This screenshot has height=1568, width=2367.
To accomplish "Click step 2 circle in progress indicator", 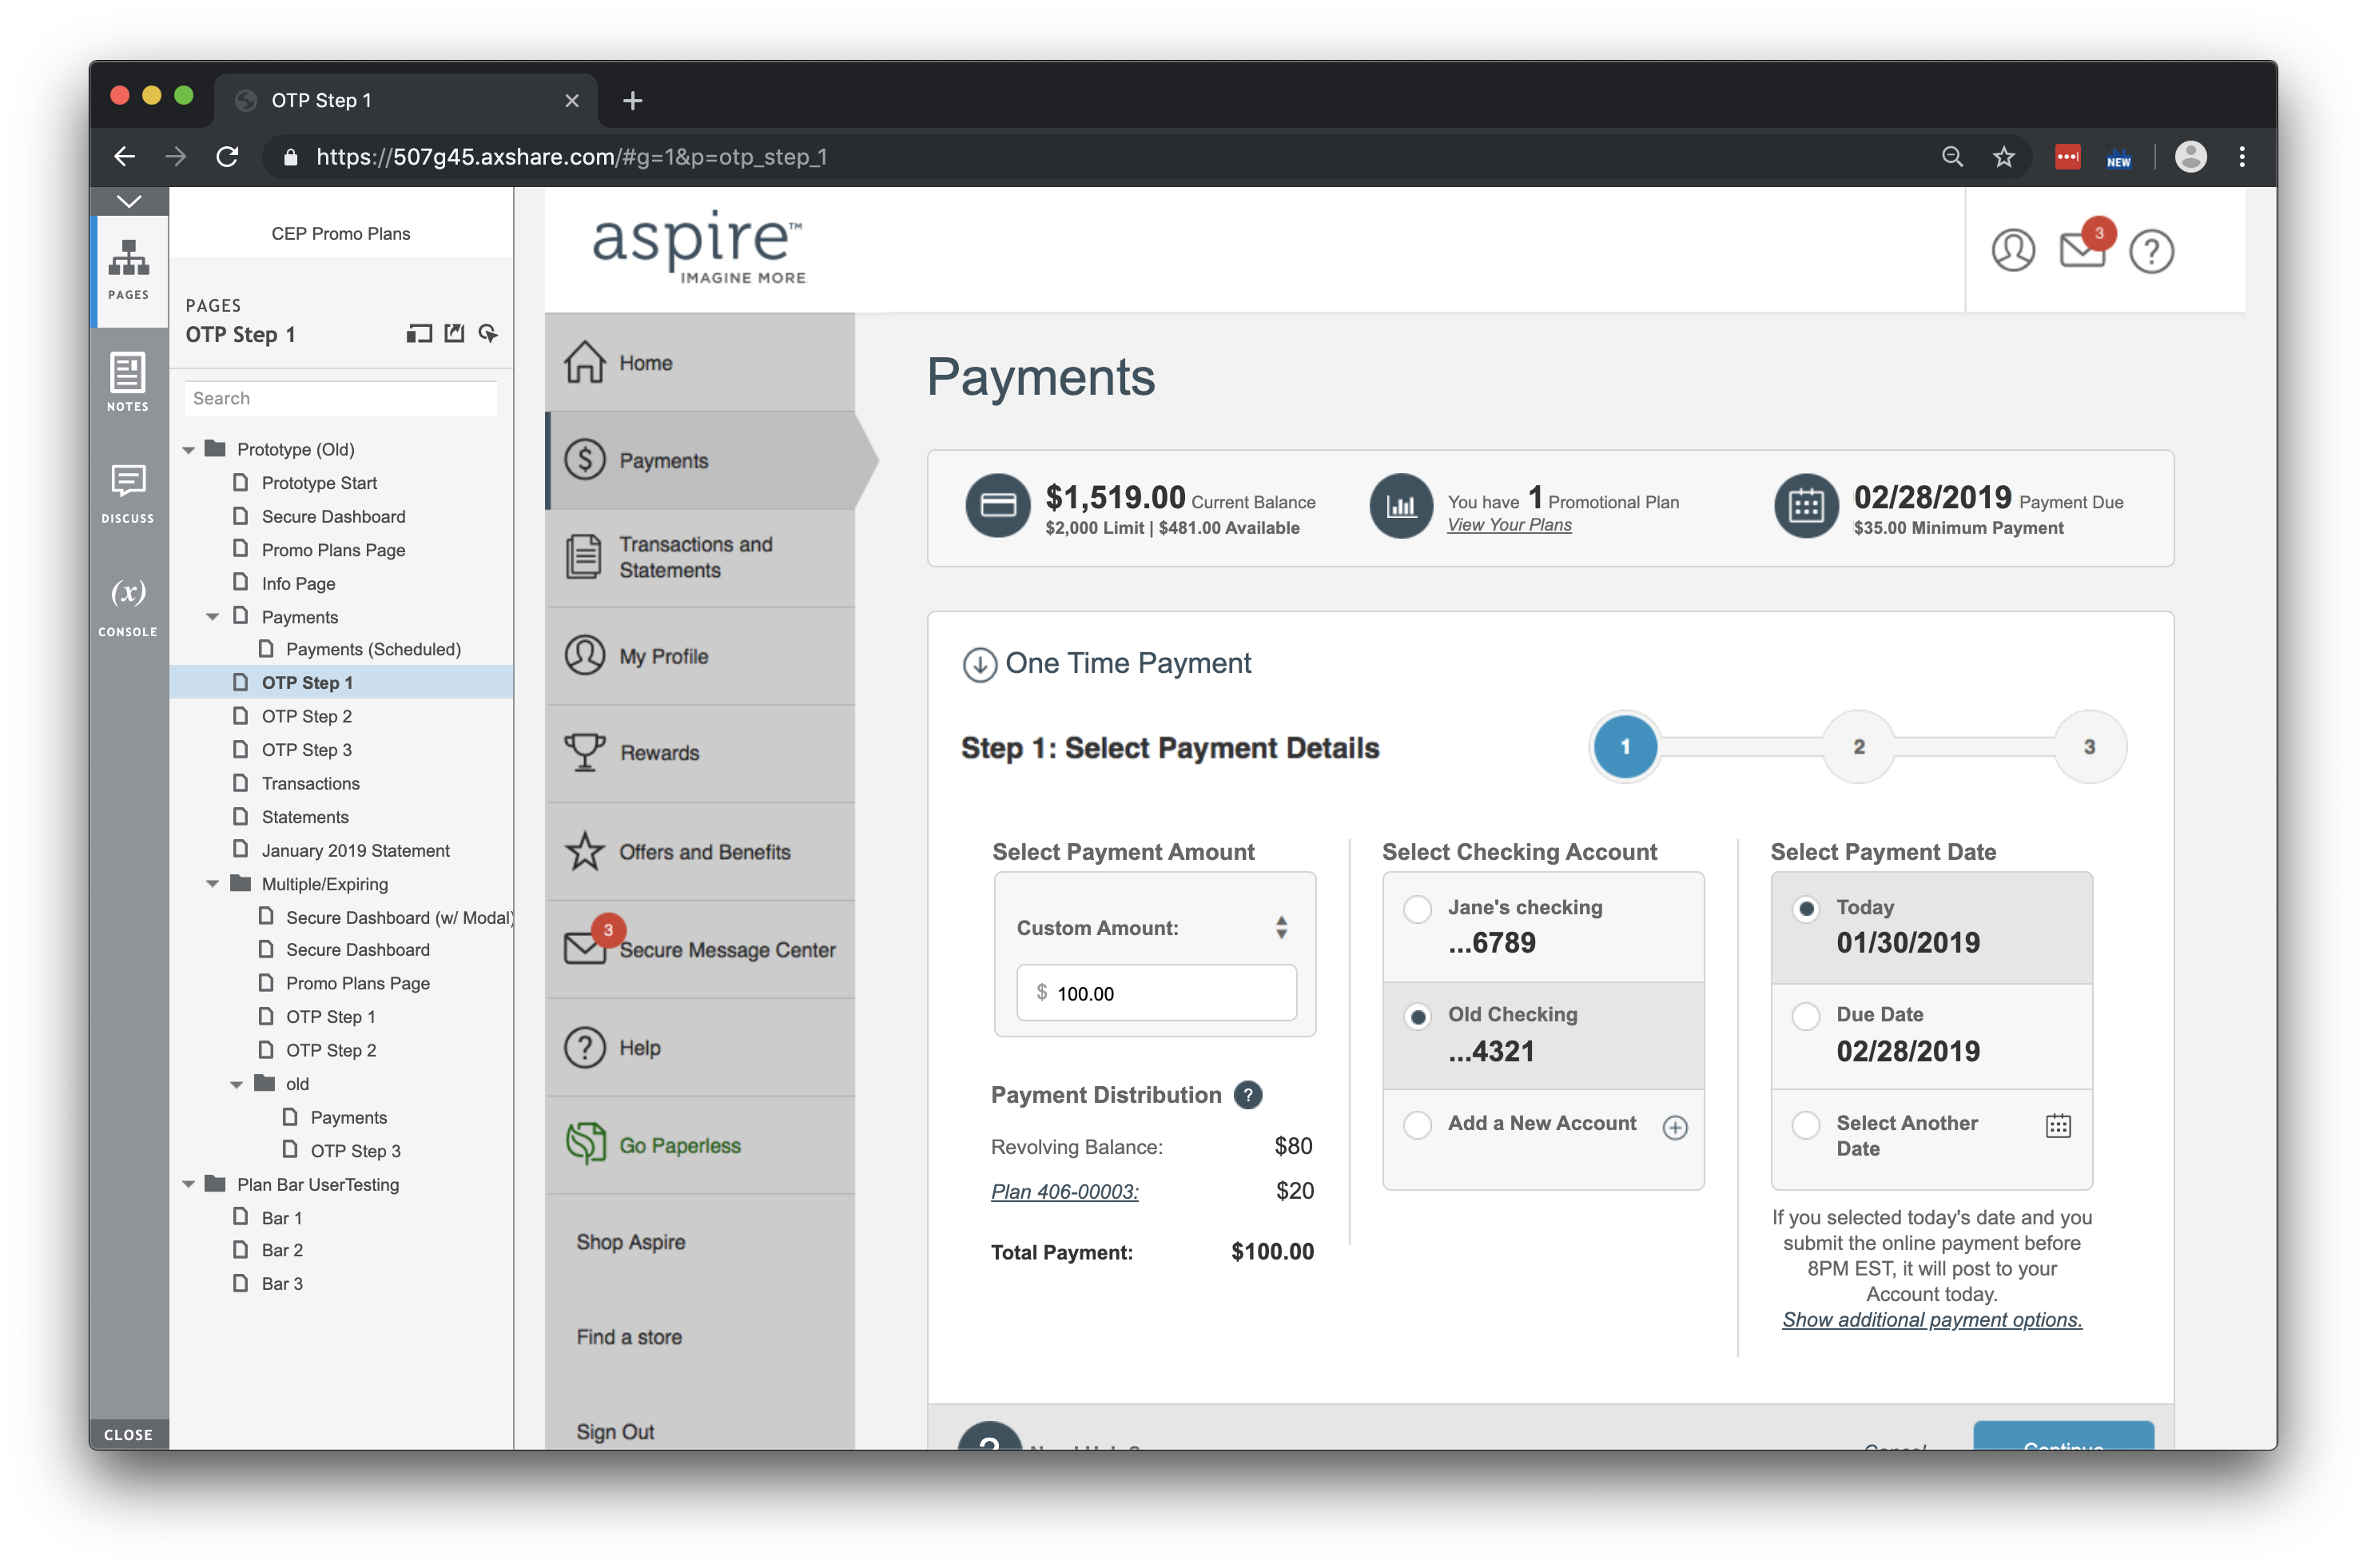I will 1858,746.
